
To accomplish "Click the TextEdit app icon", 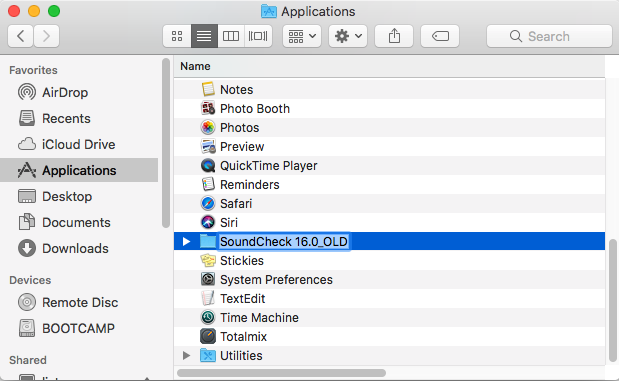I will pyautogui.click(x=208, y=298).
